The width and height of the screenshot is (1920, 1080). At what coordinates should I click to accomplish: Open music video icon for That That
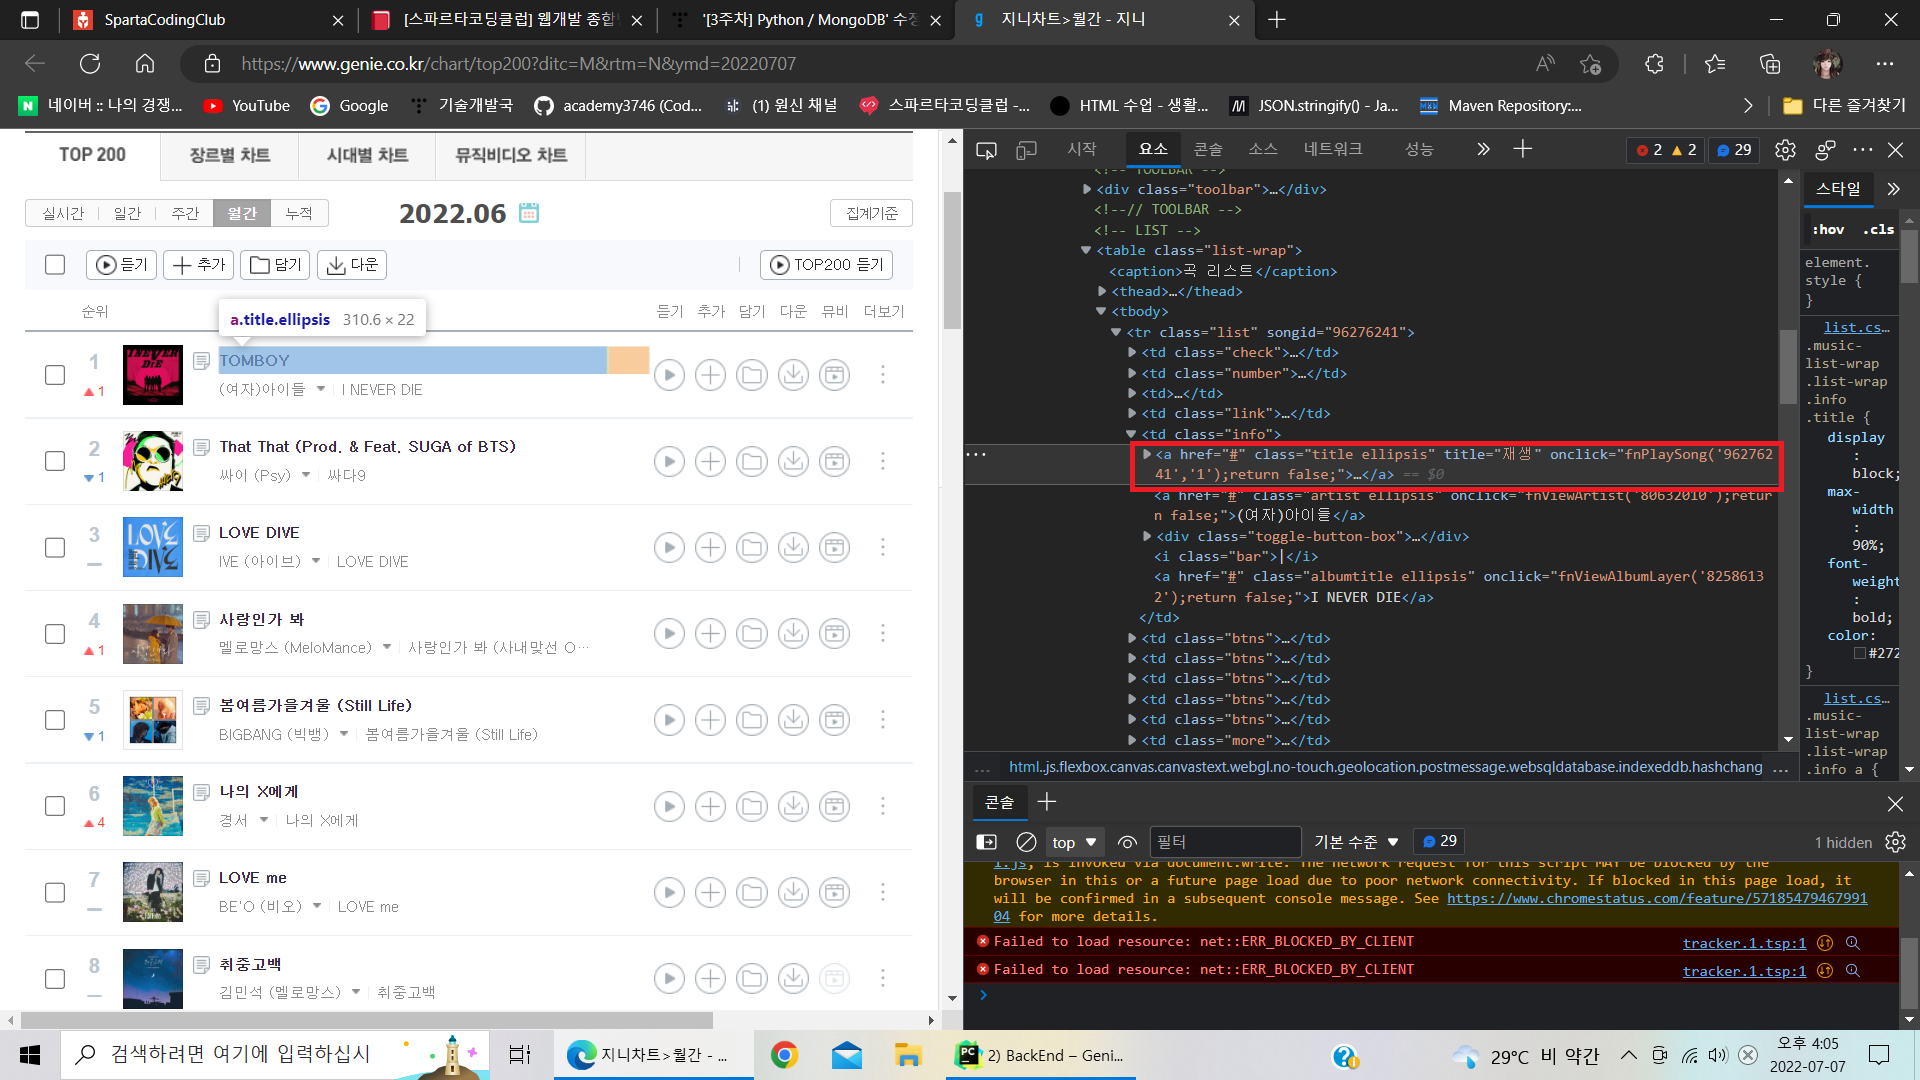[x=834, y=461]
